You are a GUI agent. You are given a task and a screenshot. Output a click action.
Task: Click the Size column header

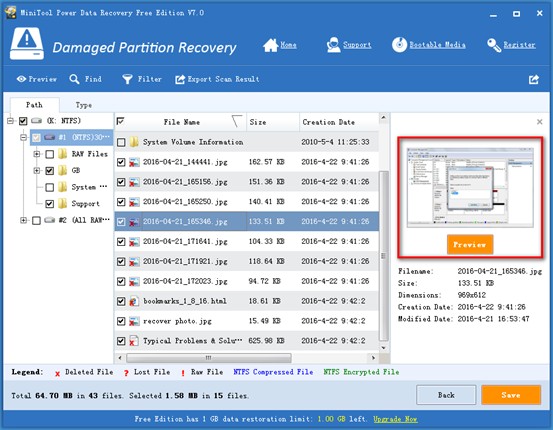coord(273,122)
